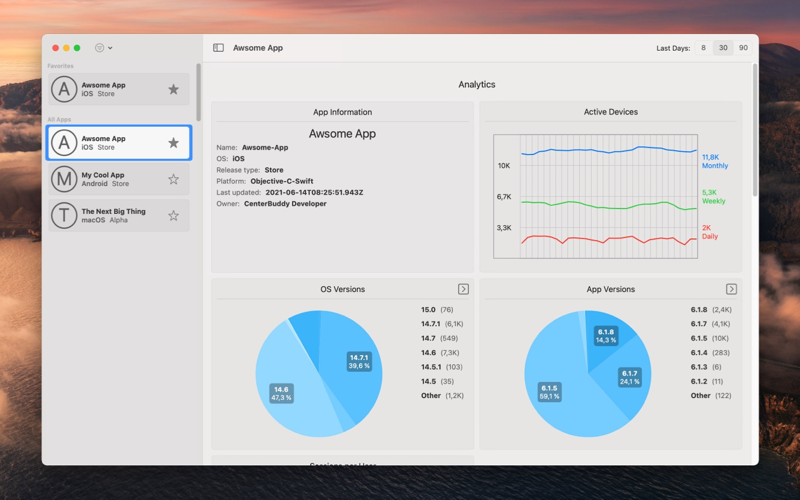Toggle the sidebar with the panel icon

[218, 47]
